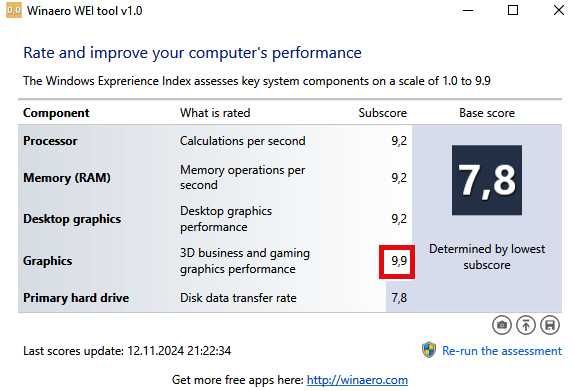Viewport: 573px width, 391px height.
Task: Click the Component column header
Action: pos(56,113)
